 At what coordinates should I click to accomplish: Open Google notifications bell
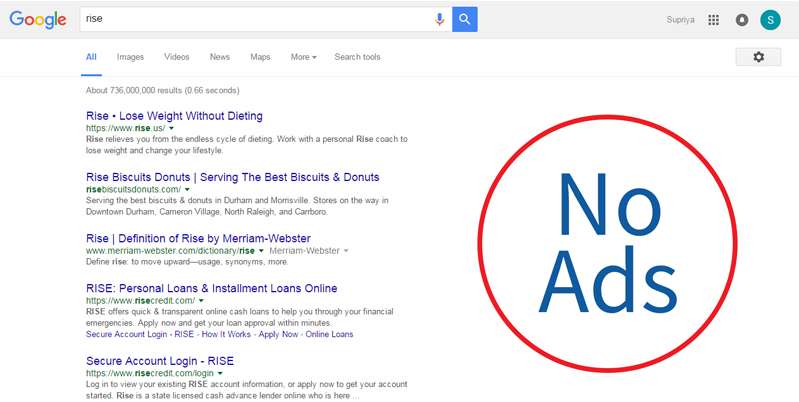[x=742, y=20]
